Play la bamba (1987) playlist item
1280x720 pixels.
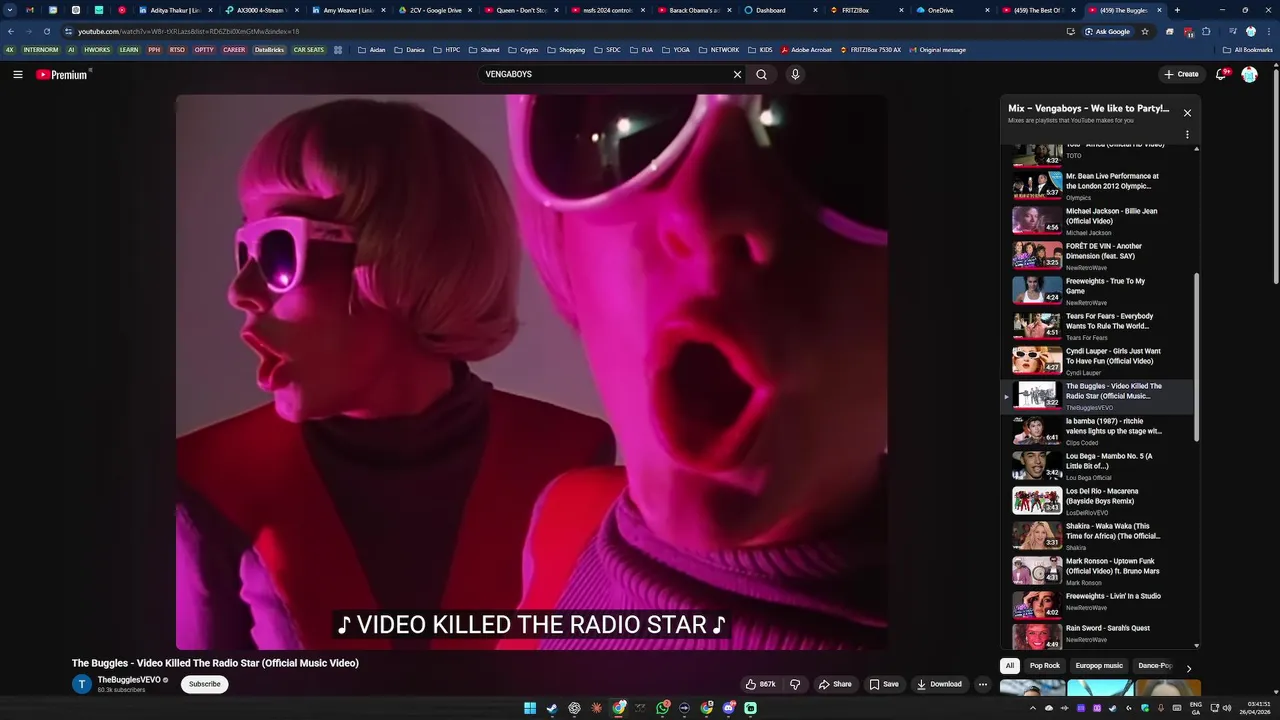coord(1097,431)
